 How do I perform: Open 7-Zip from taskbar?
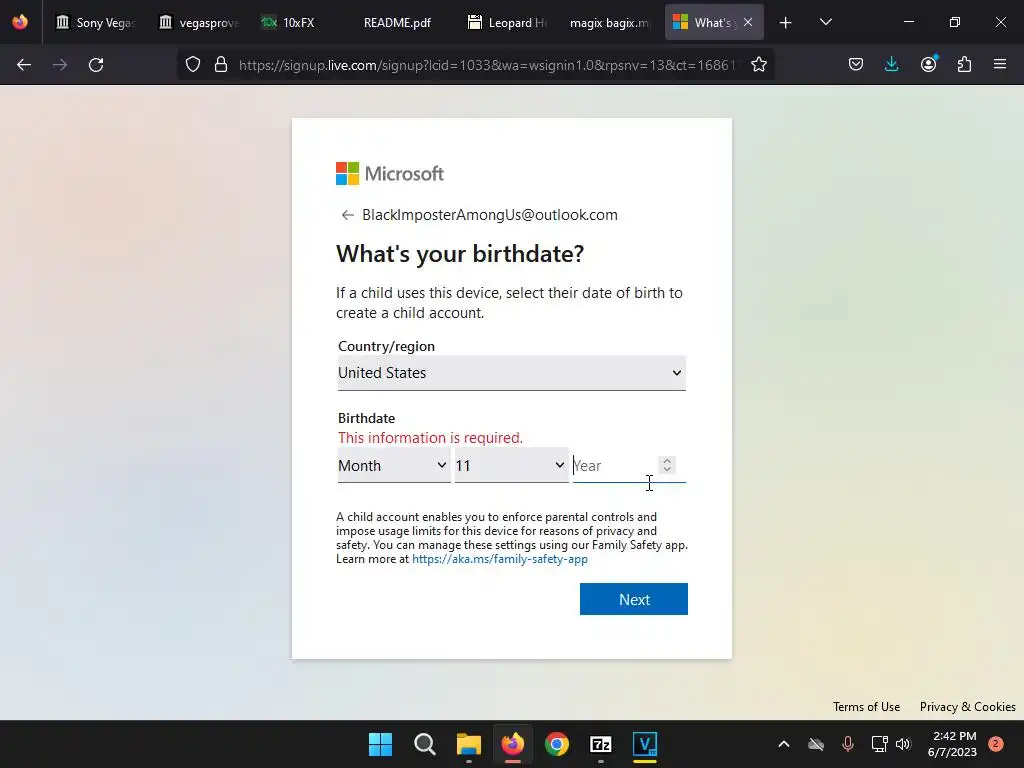pos(601,744)
